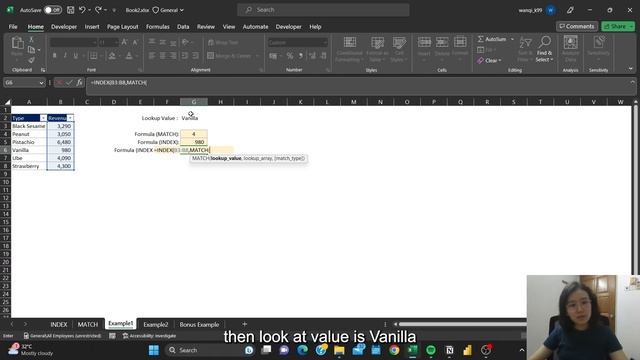Click the Comma Style icon
Image resolution: width=640 pixels, height=360 pixels.
[x=300, y=56]
